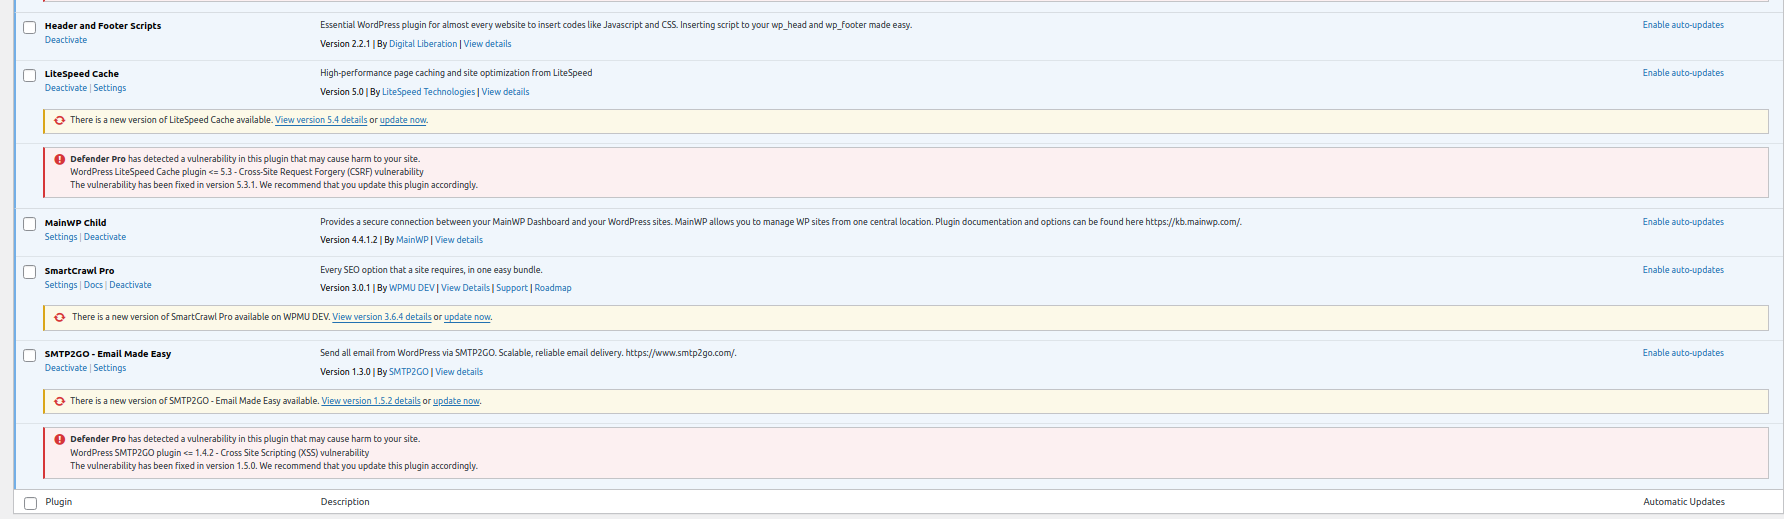Image resolution: width=1784 pixels, height=519 pixels.
Task: View SmartCrawl Pro version 3.6.4 details
Action: (x=382, y=317)
